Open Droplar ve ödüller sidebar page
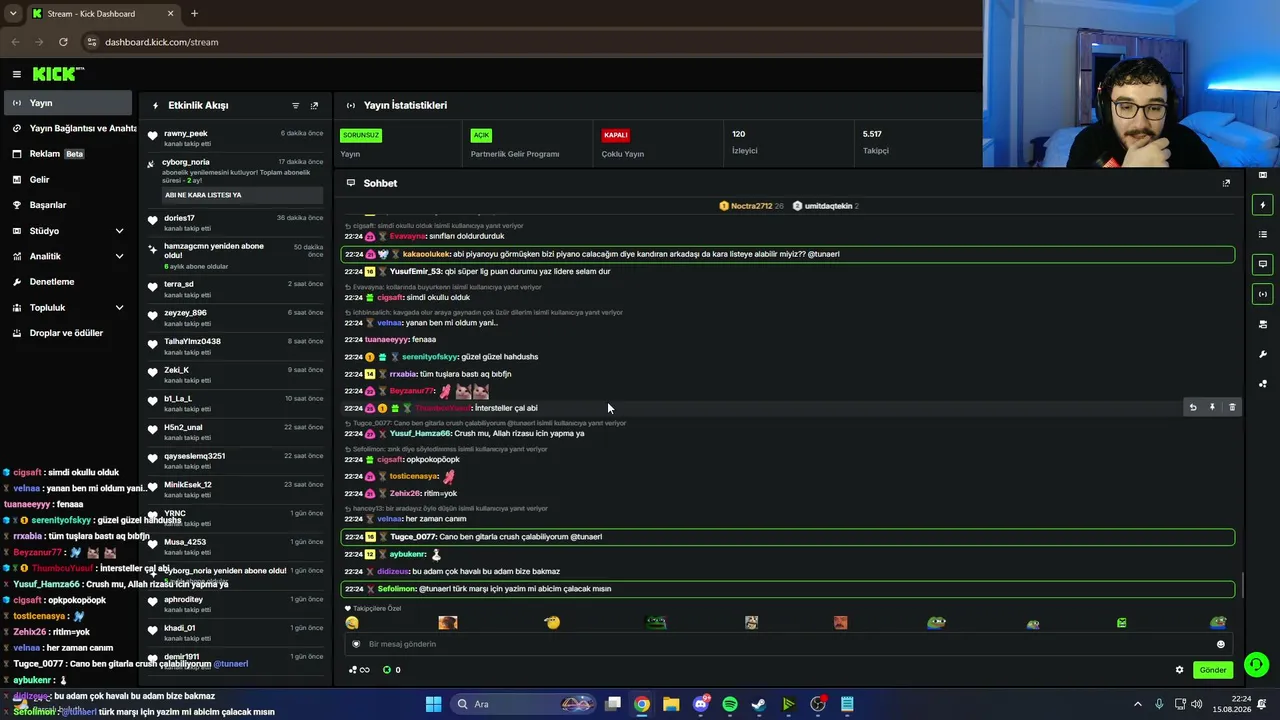 [66, 333]
